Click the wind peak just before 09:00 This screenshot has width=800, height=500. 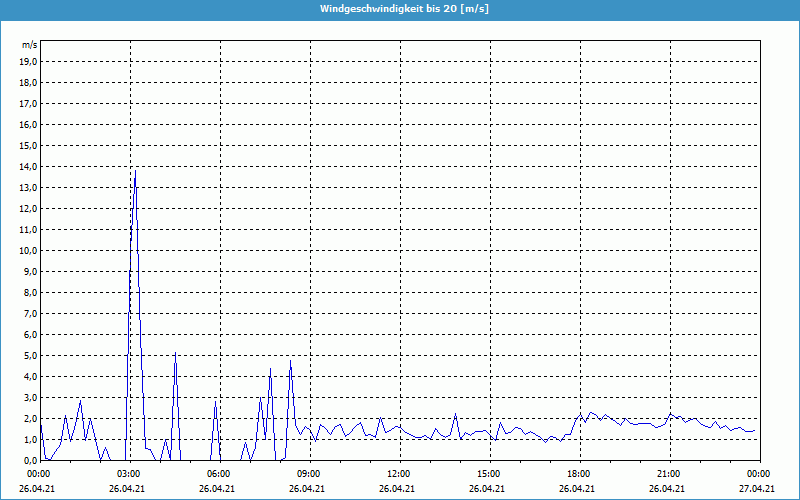(290, 361)
